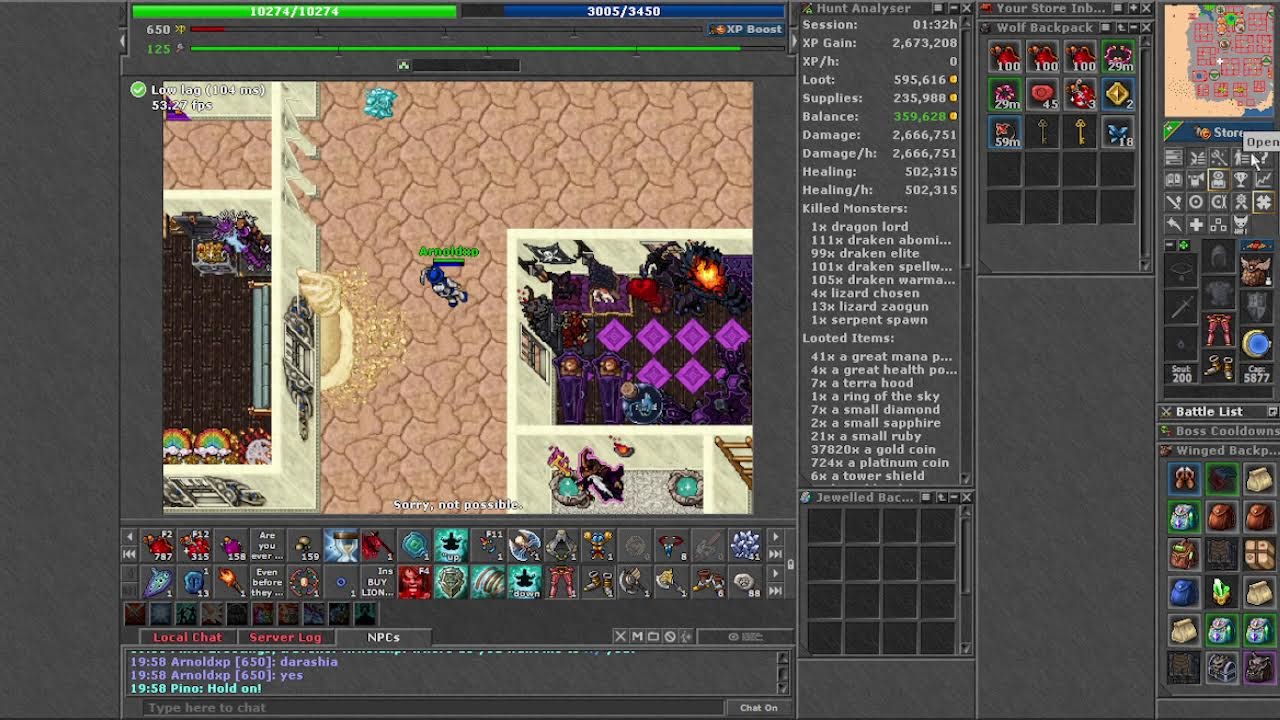Trigger the 'Are you ever...' text hotkey
This screenshot has width=1280, height=720.
[267, 546]
